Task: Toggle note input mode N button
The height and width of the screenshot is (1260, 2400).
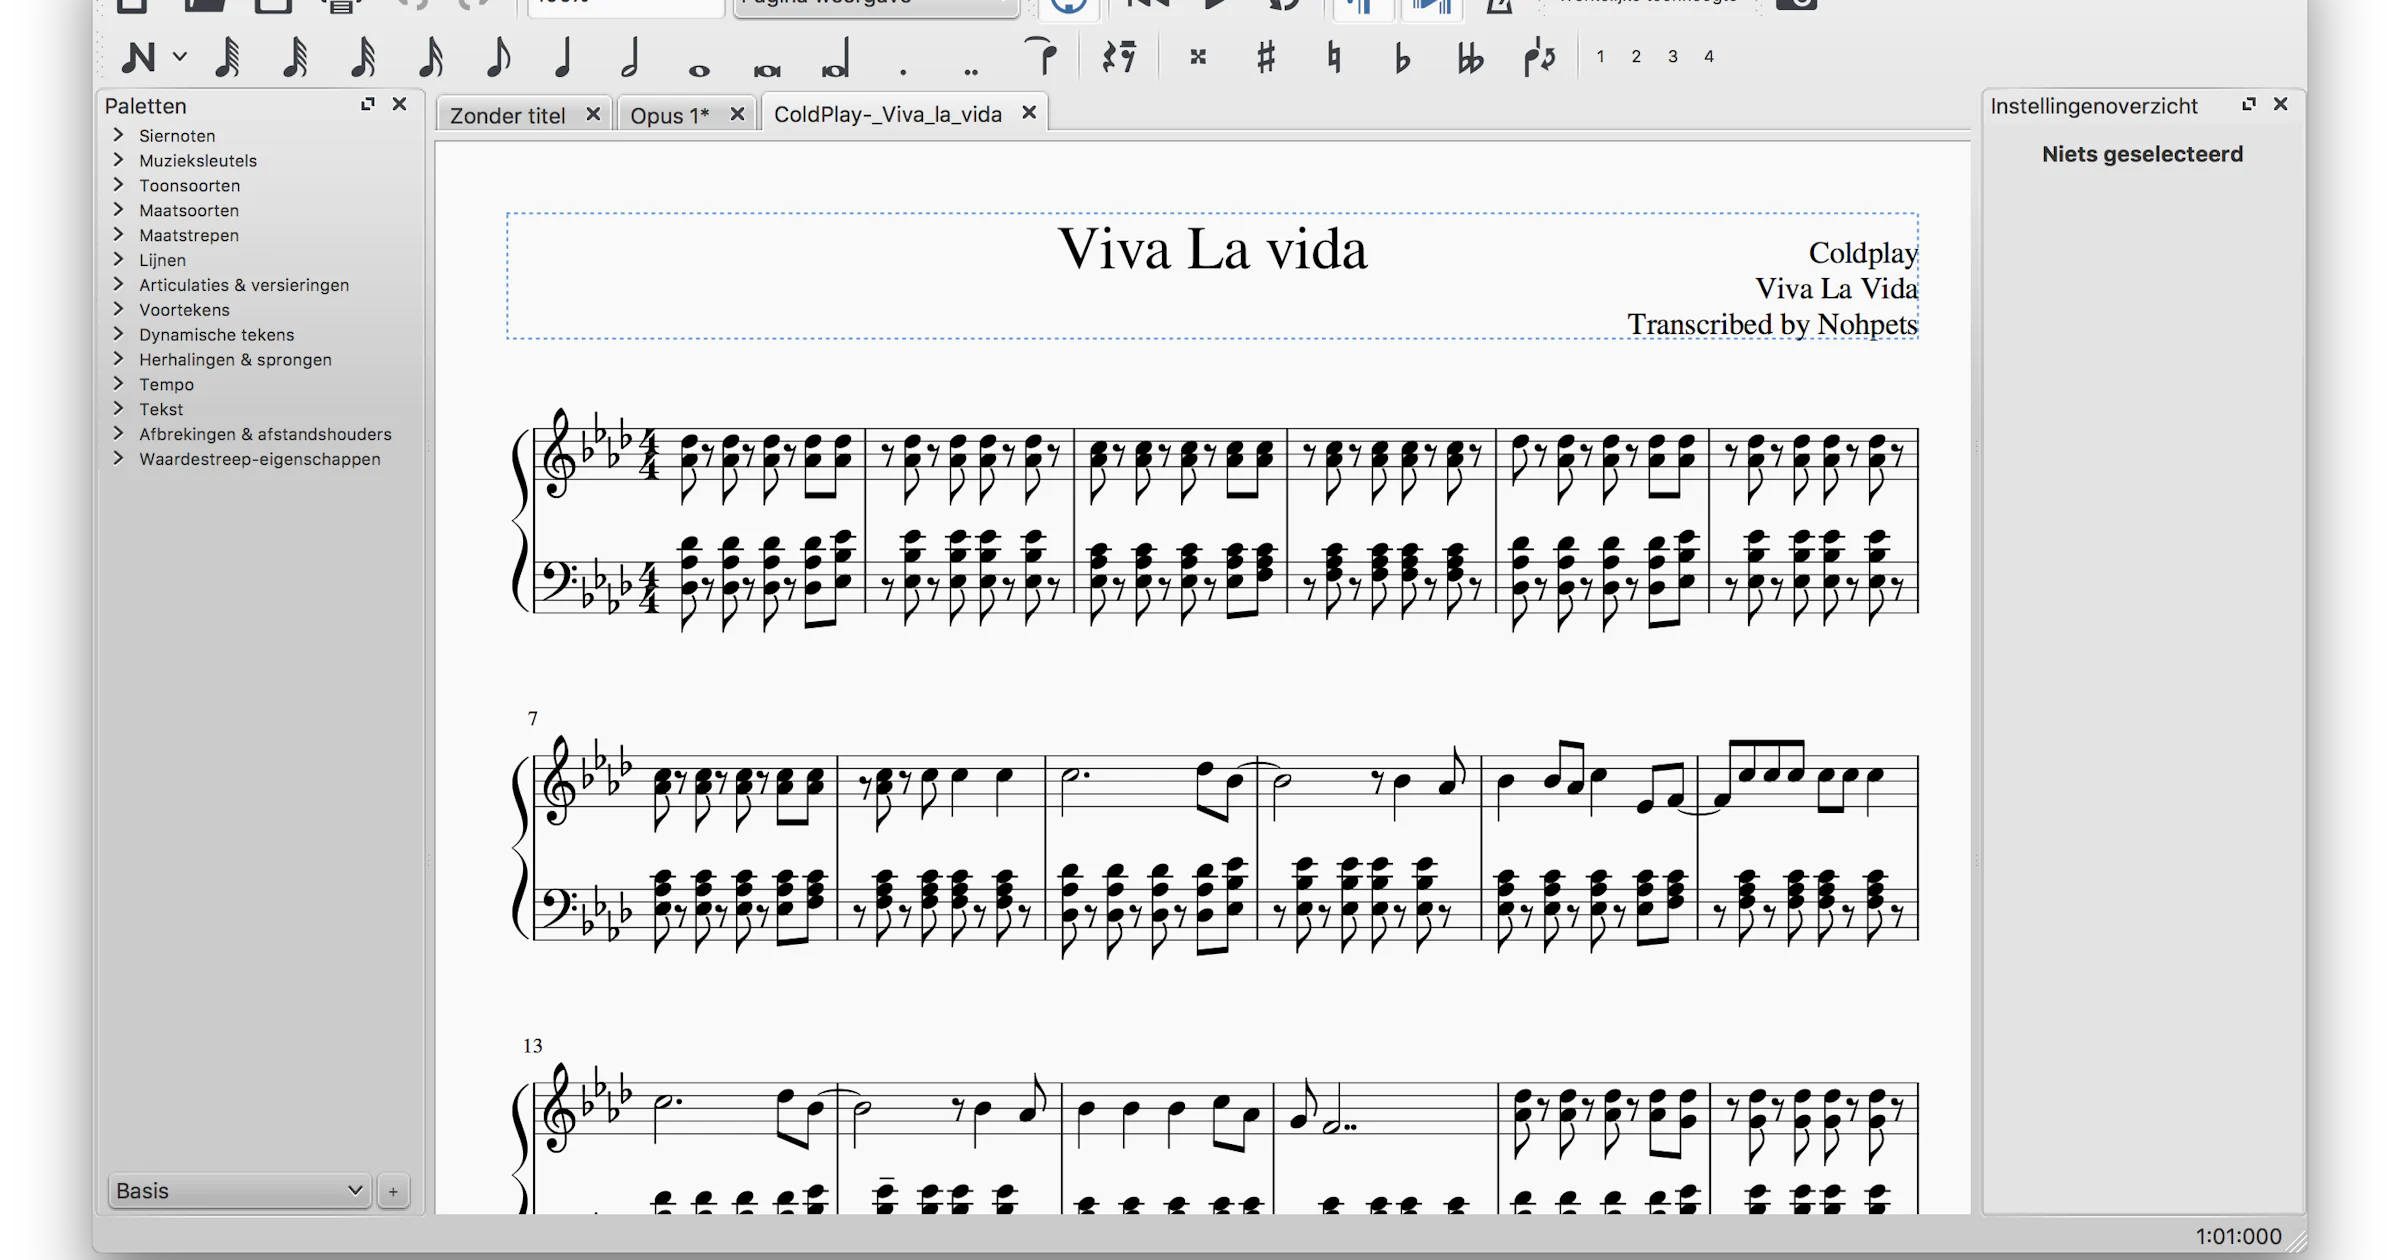Action: 138,57
